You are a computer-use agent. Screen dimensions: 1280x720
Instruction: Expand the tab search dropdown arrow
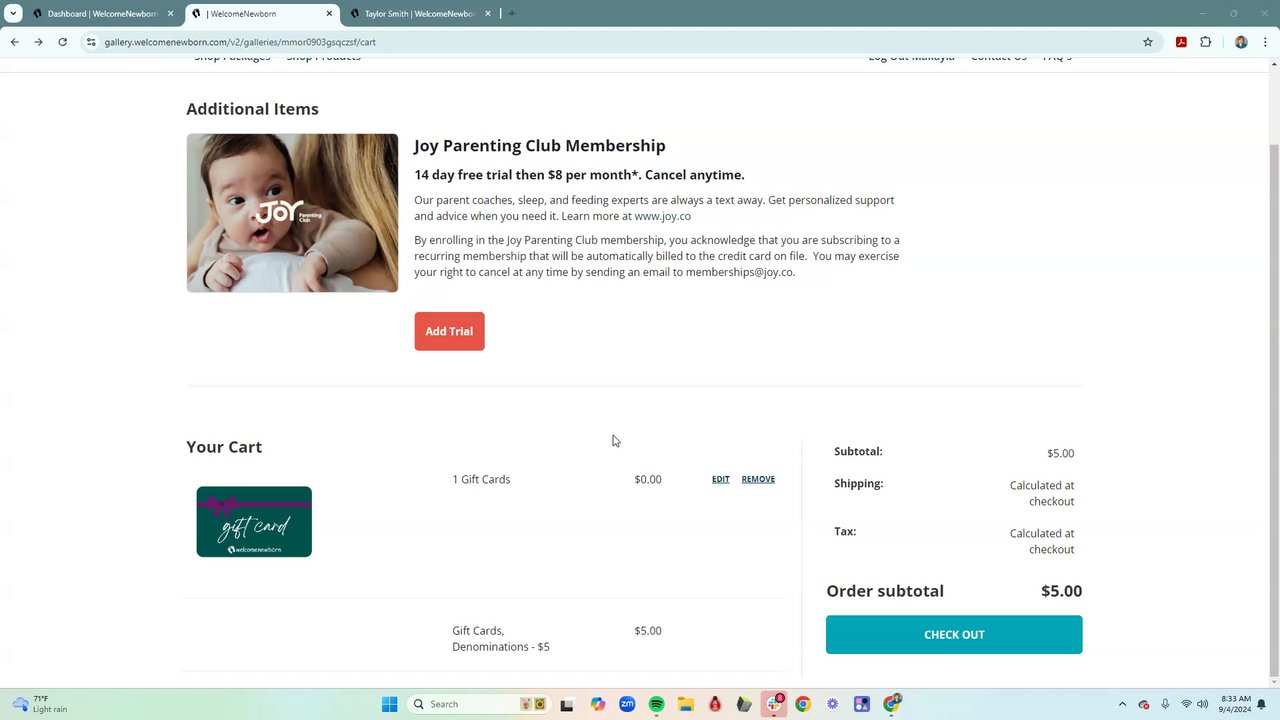tap(13, 14)
